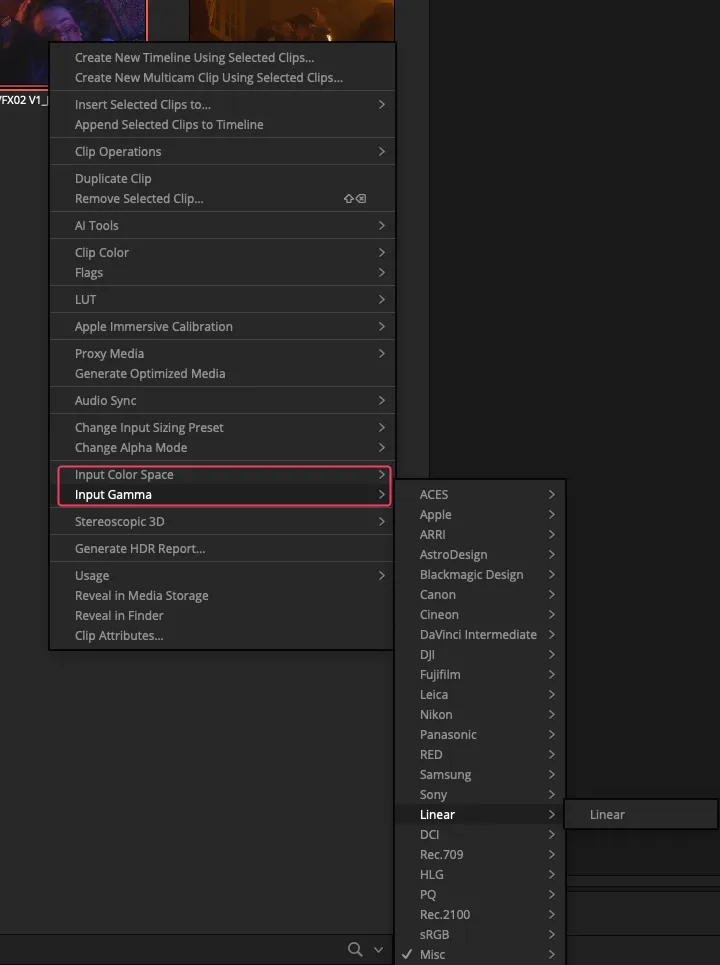The image size is (720, 965).
Task: Open DaVinci Intermediate gamma submenu
Action: pyautogui.click(x=478, y=634)
